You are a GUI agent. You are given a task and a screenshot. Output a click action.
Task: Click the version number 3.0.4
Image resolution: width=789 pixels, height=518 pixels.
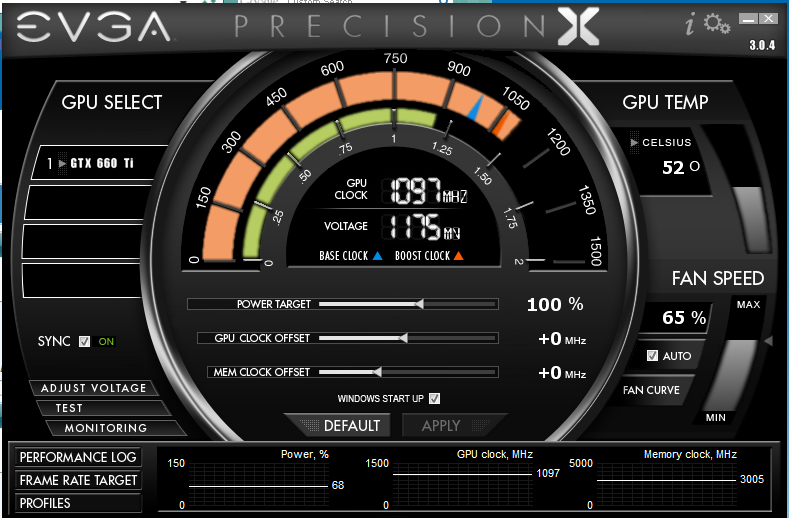pyautogui.click(x=762, y=45)
